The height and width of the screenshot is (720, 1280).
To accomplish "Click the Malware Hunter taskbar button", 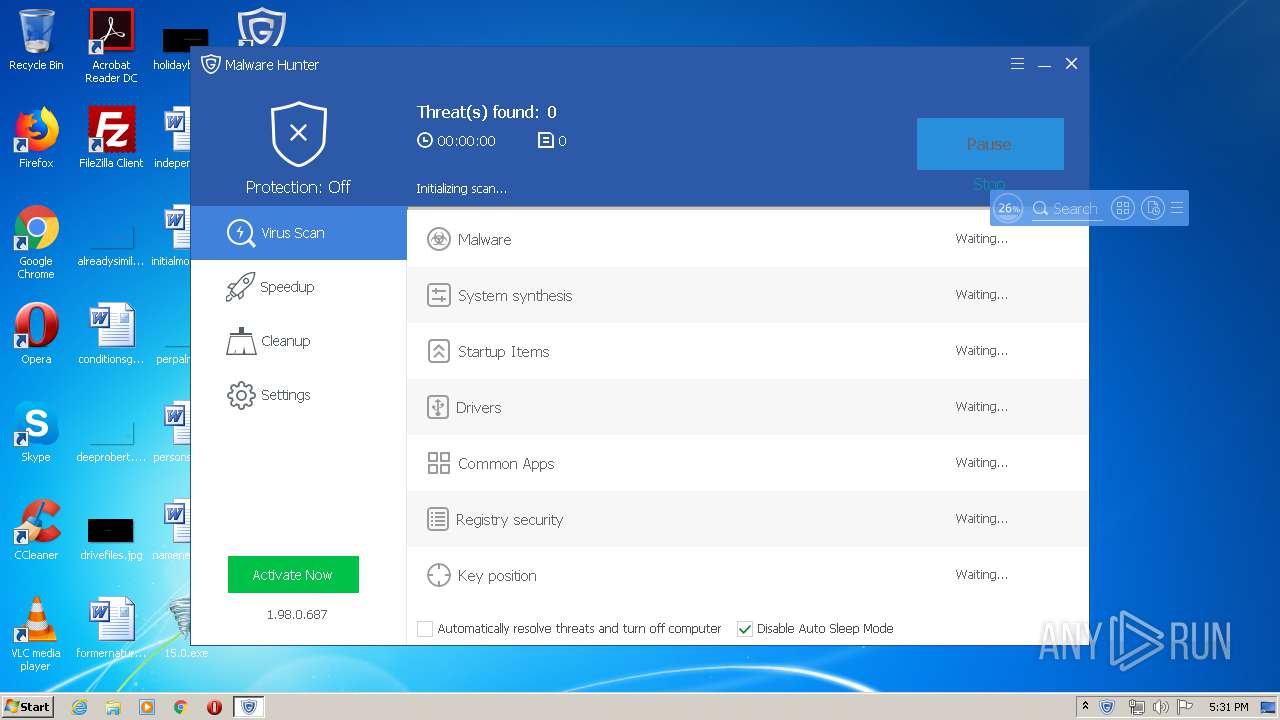I will click(x=249, y=707).
